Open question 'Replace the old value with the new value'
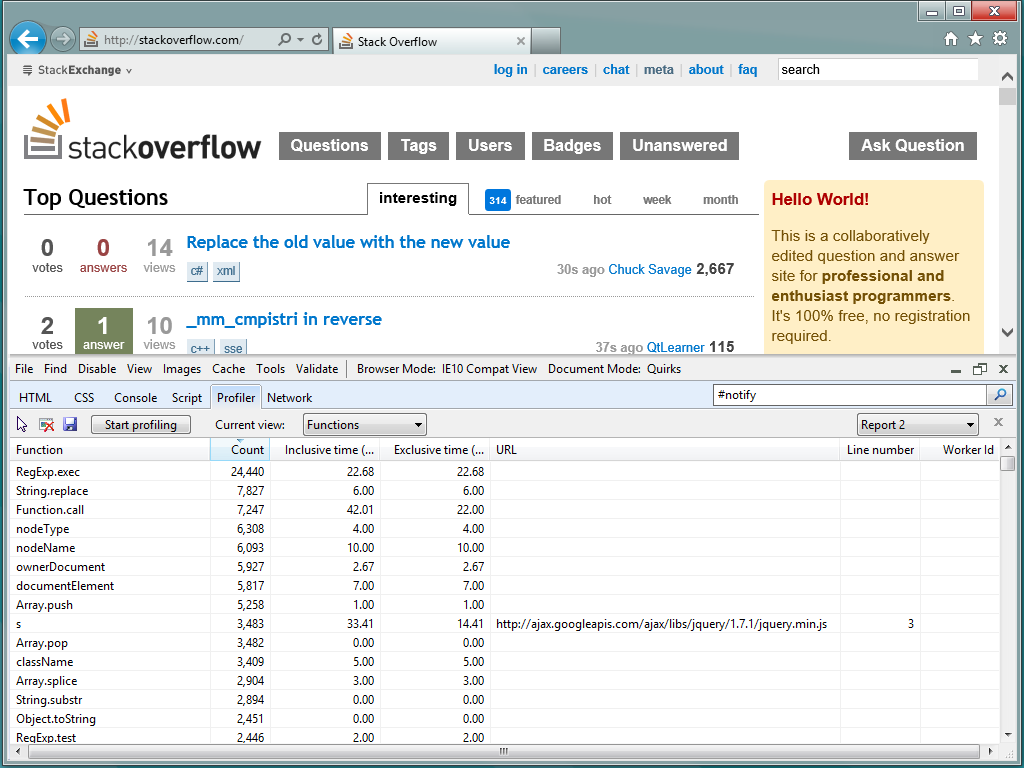The image size is (1024, 768). (x=348, y=242)
